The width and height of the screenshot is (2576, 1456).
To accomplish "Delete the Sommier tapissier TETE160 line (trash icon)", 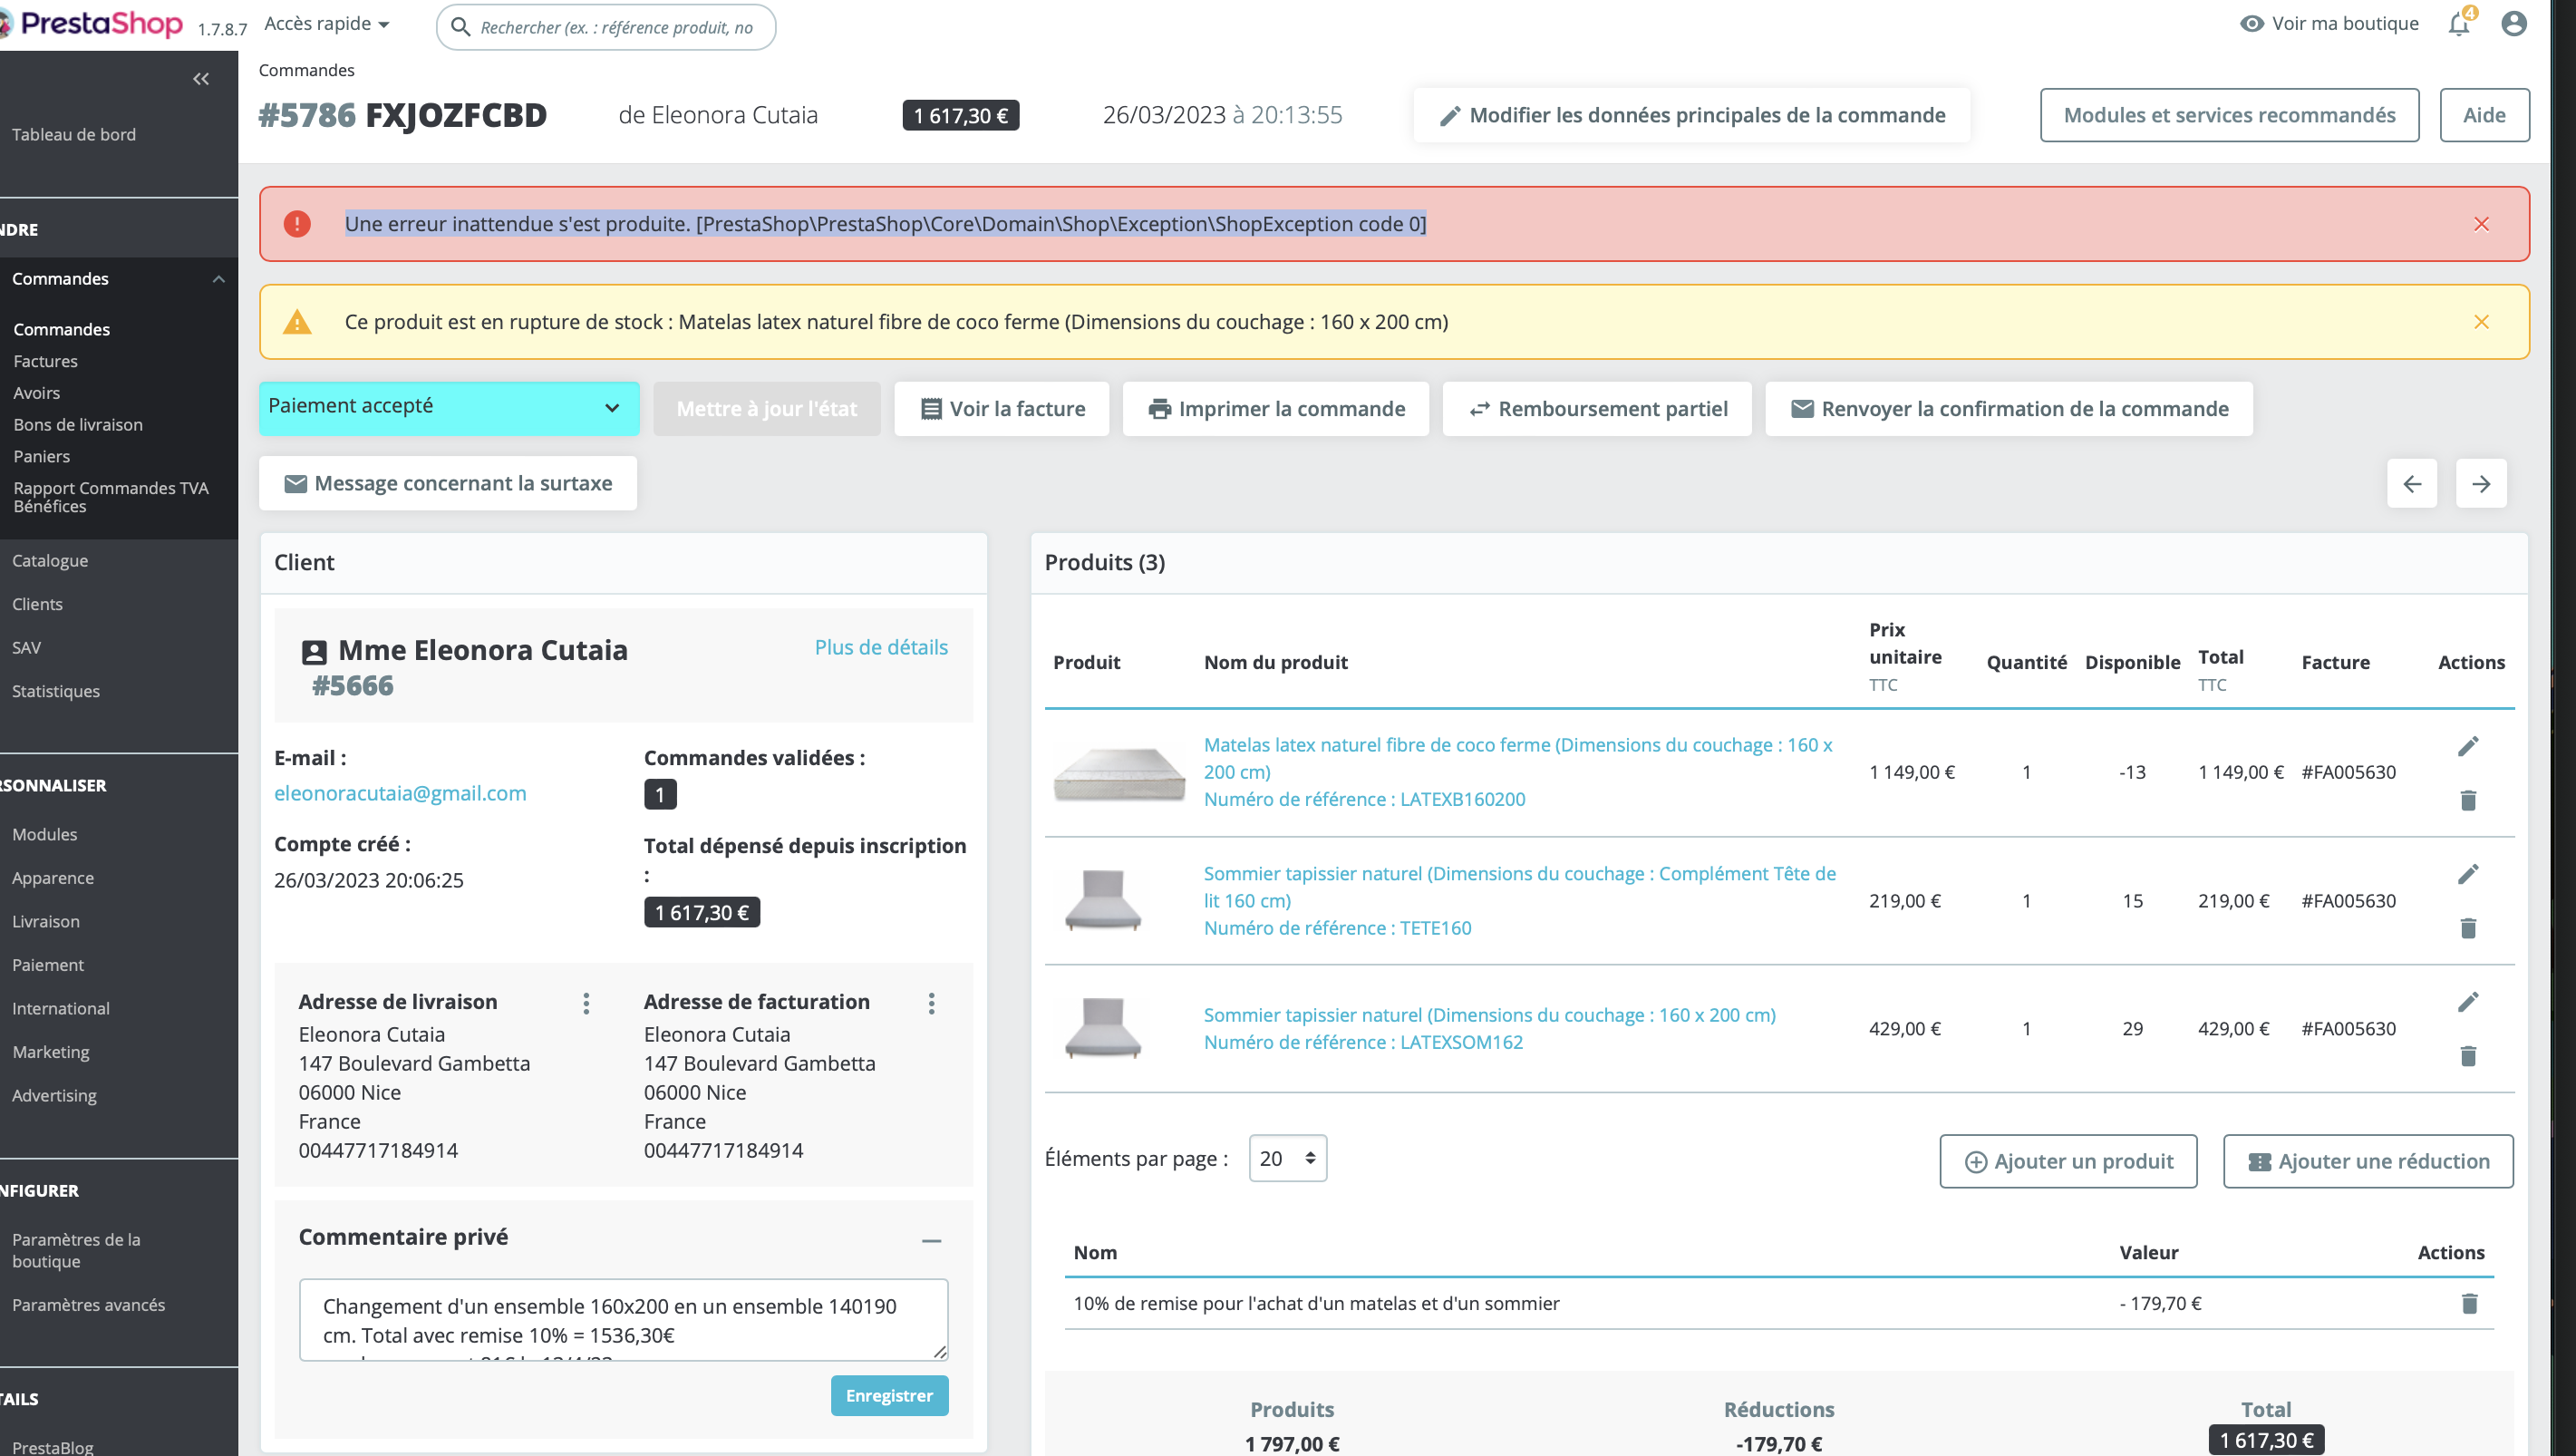I will pos(2469,929).
